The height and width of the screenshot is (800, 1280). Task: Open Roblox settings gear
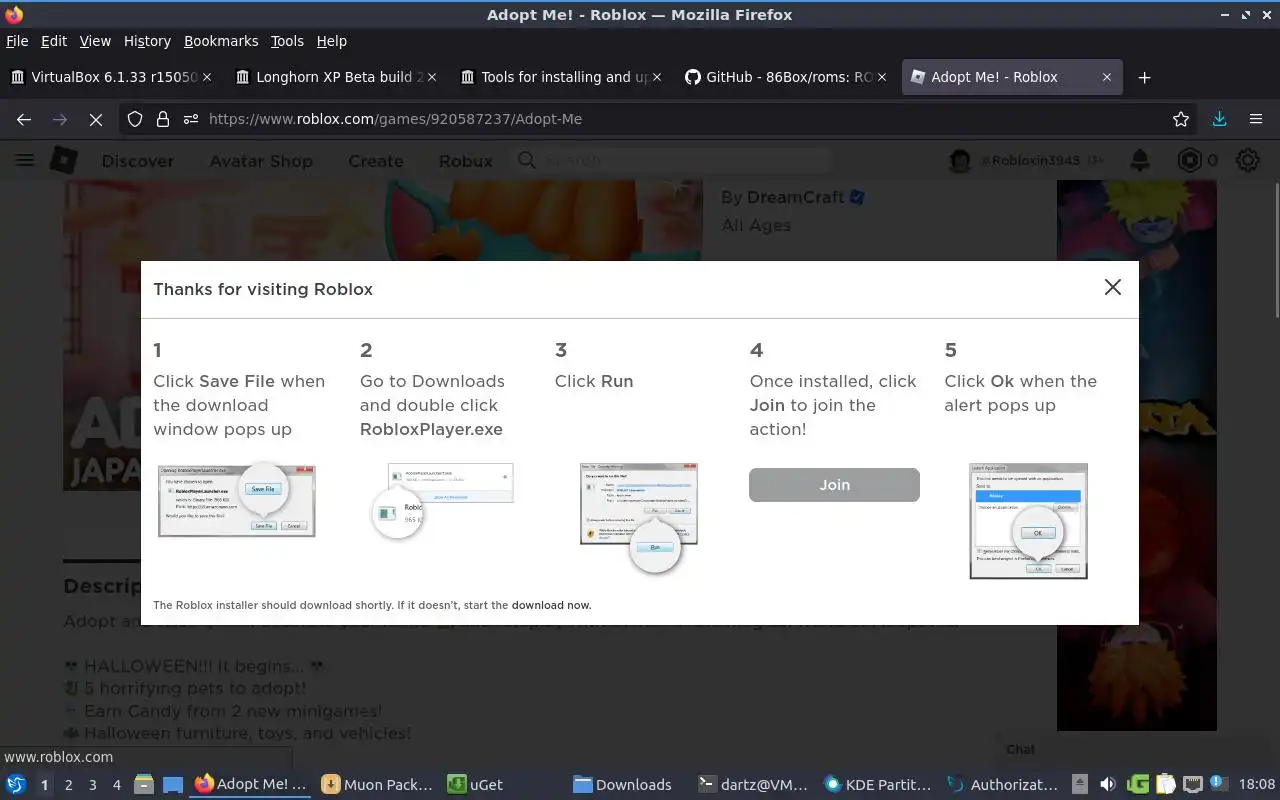pos(1248,160)
